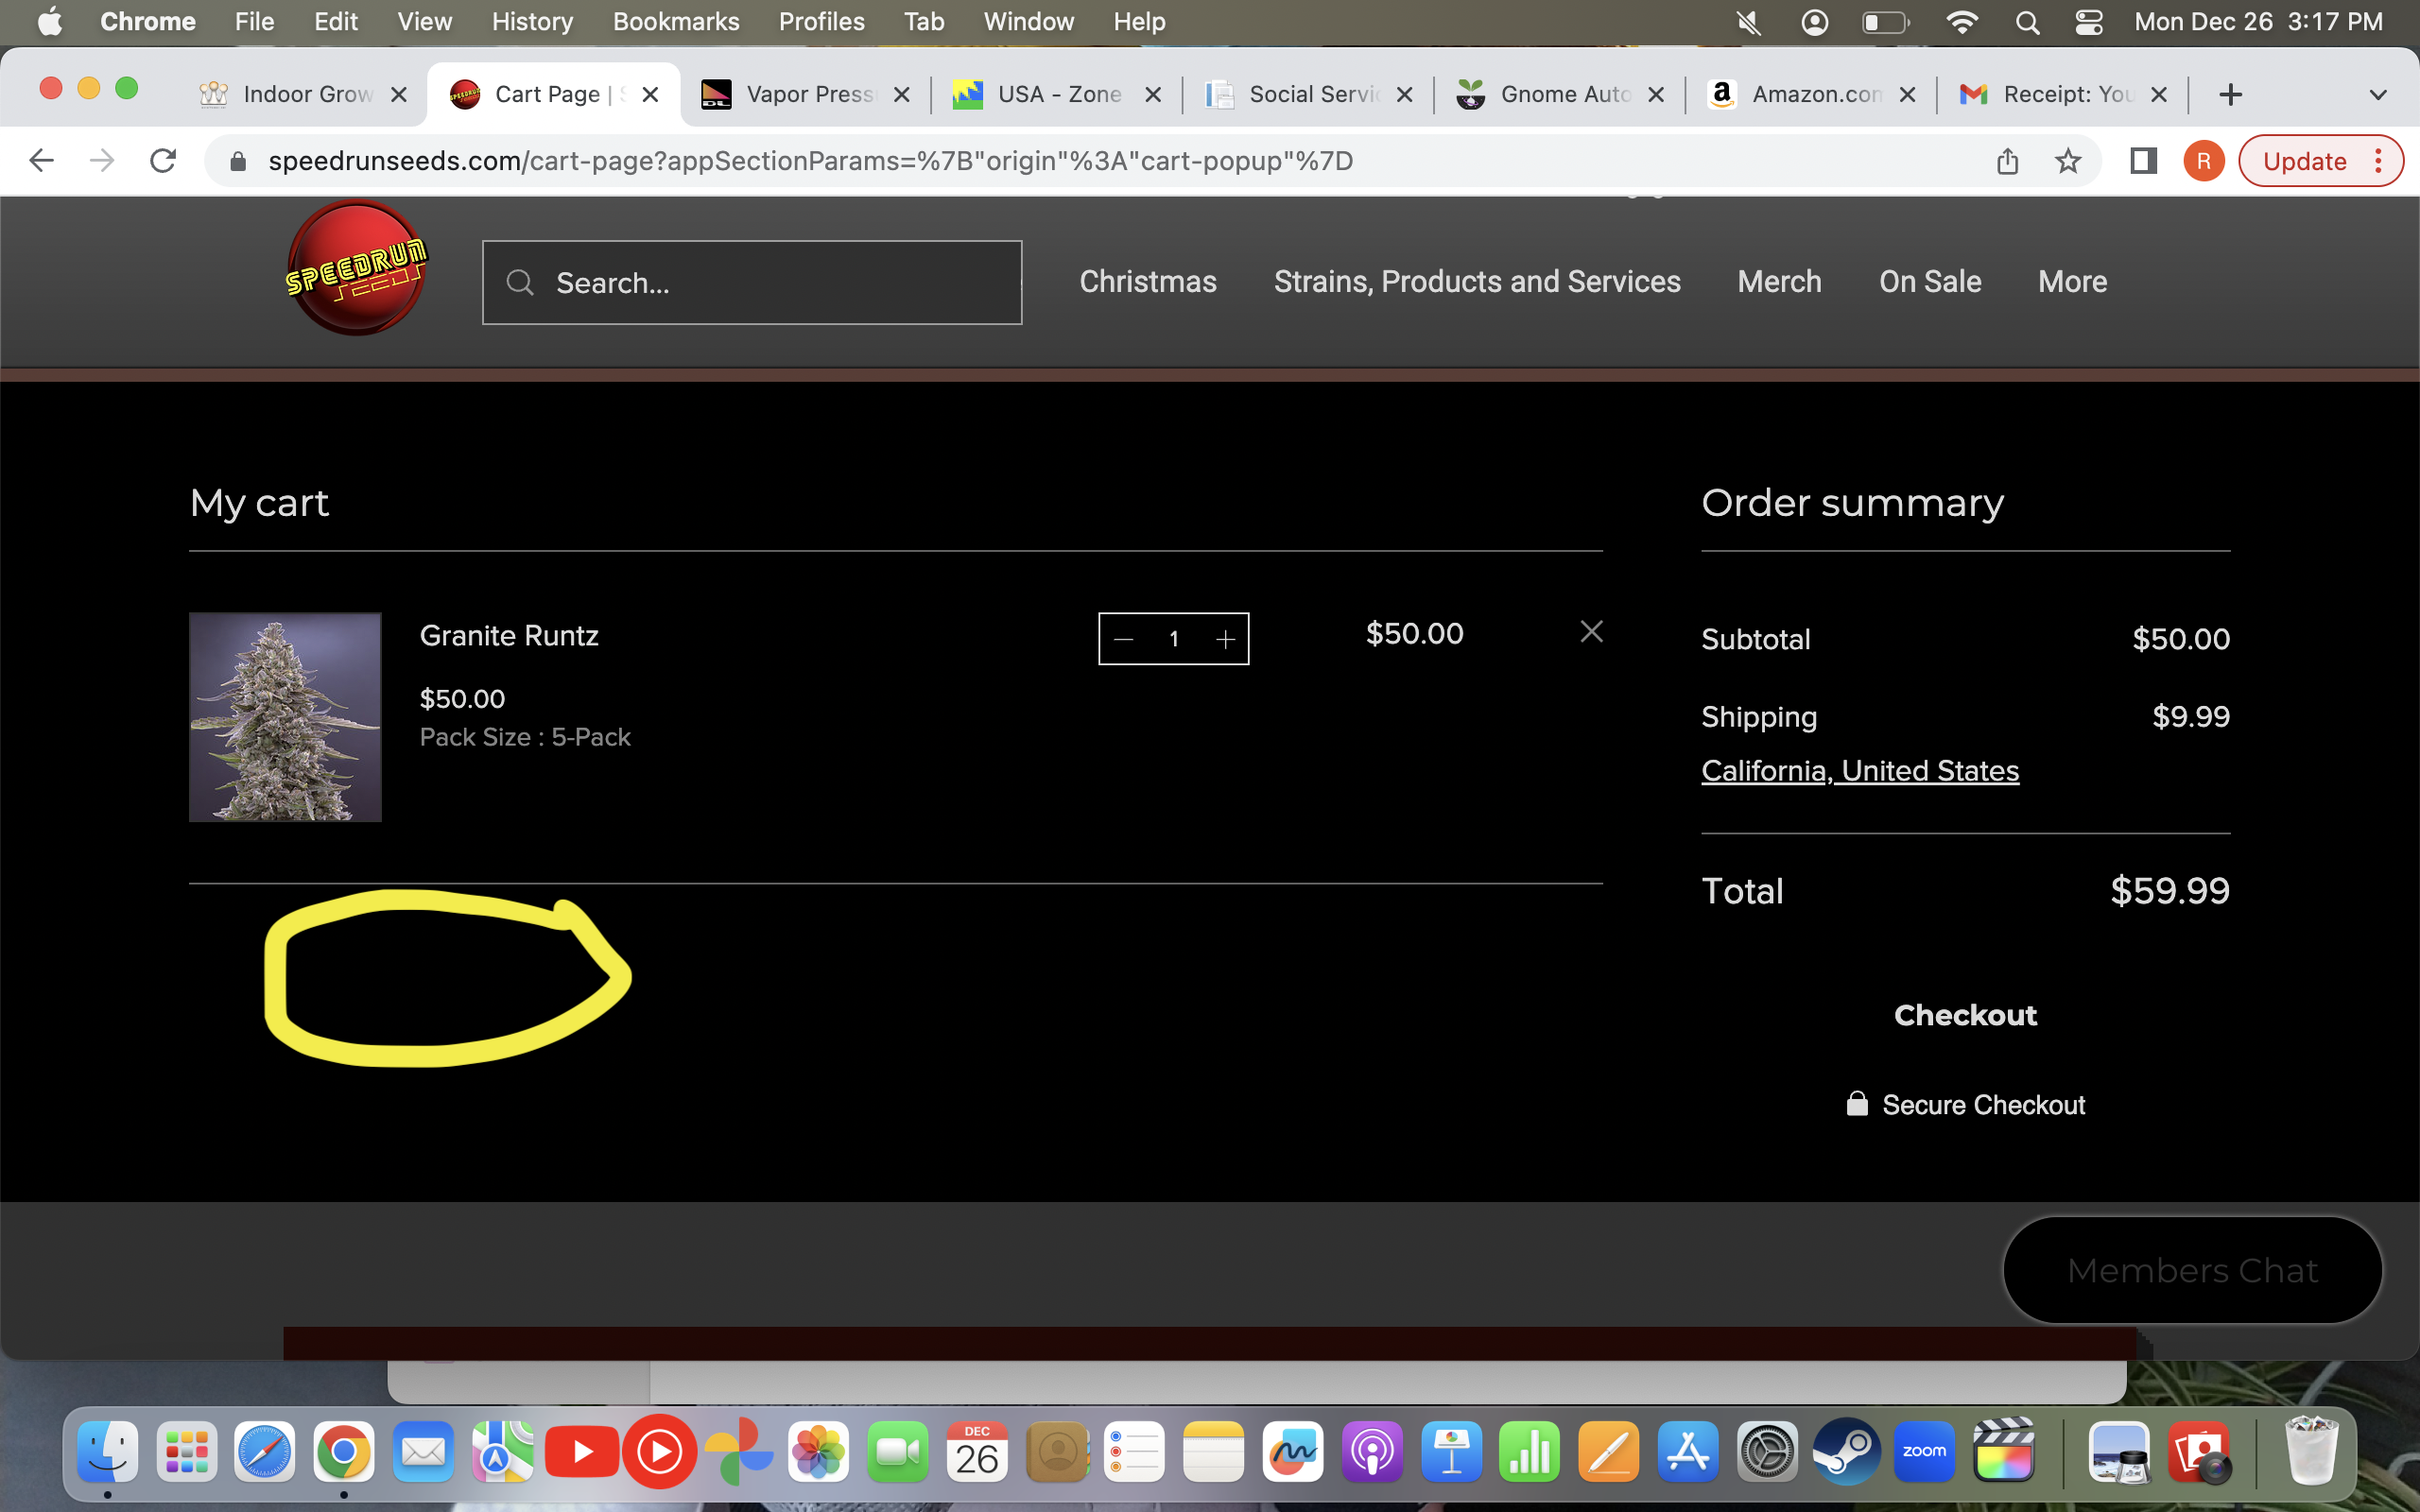Decrease the Granite Runtz quantity with the minus
The width and height of the screenshot is (2420, 1512).
[1123, 639]
